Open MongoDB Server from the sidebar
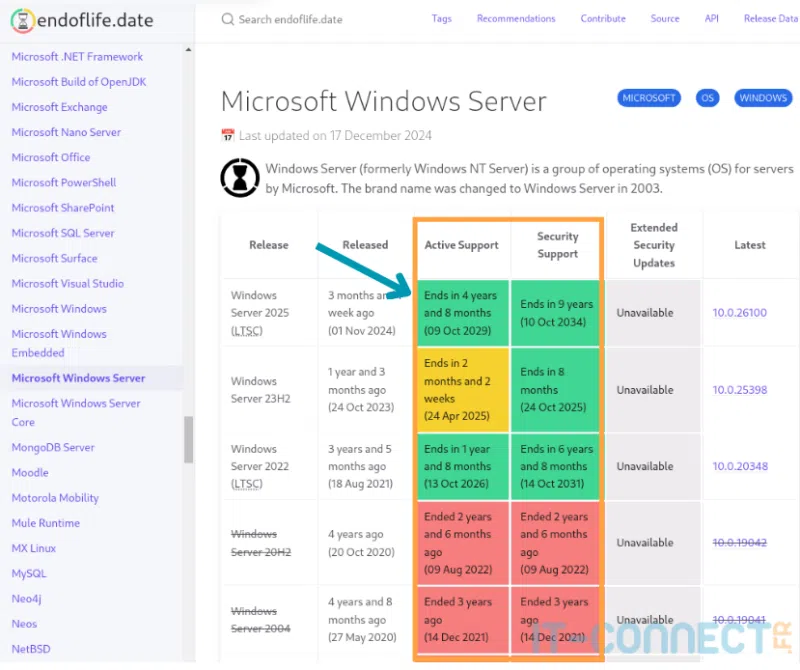This screenshot has height=670, width=800. tap(52, 447)
